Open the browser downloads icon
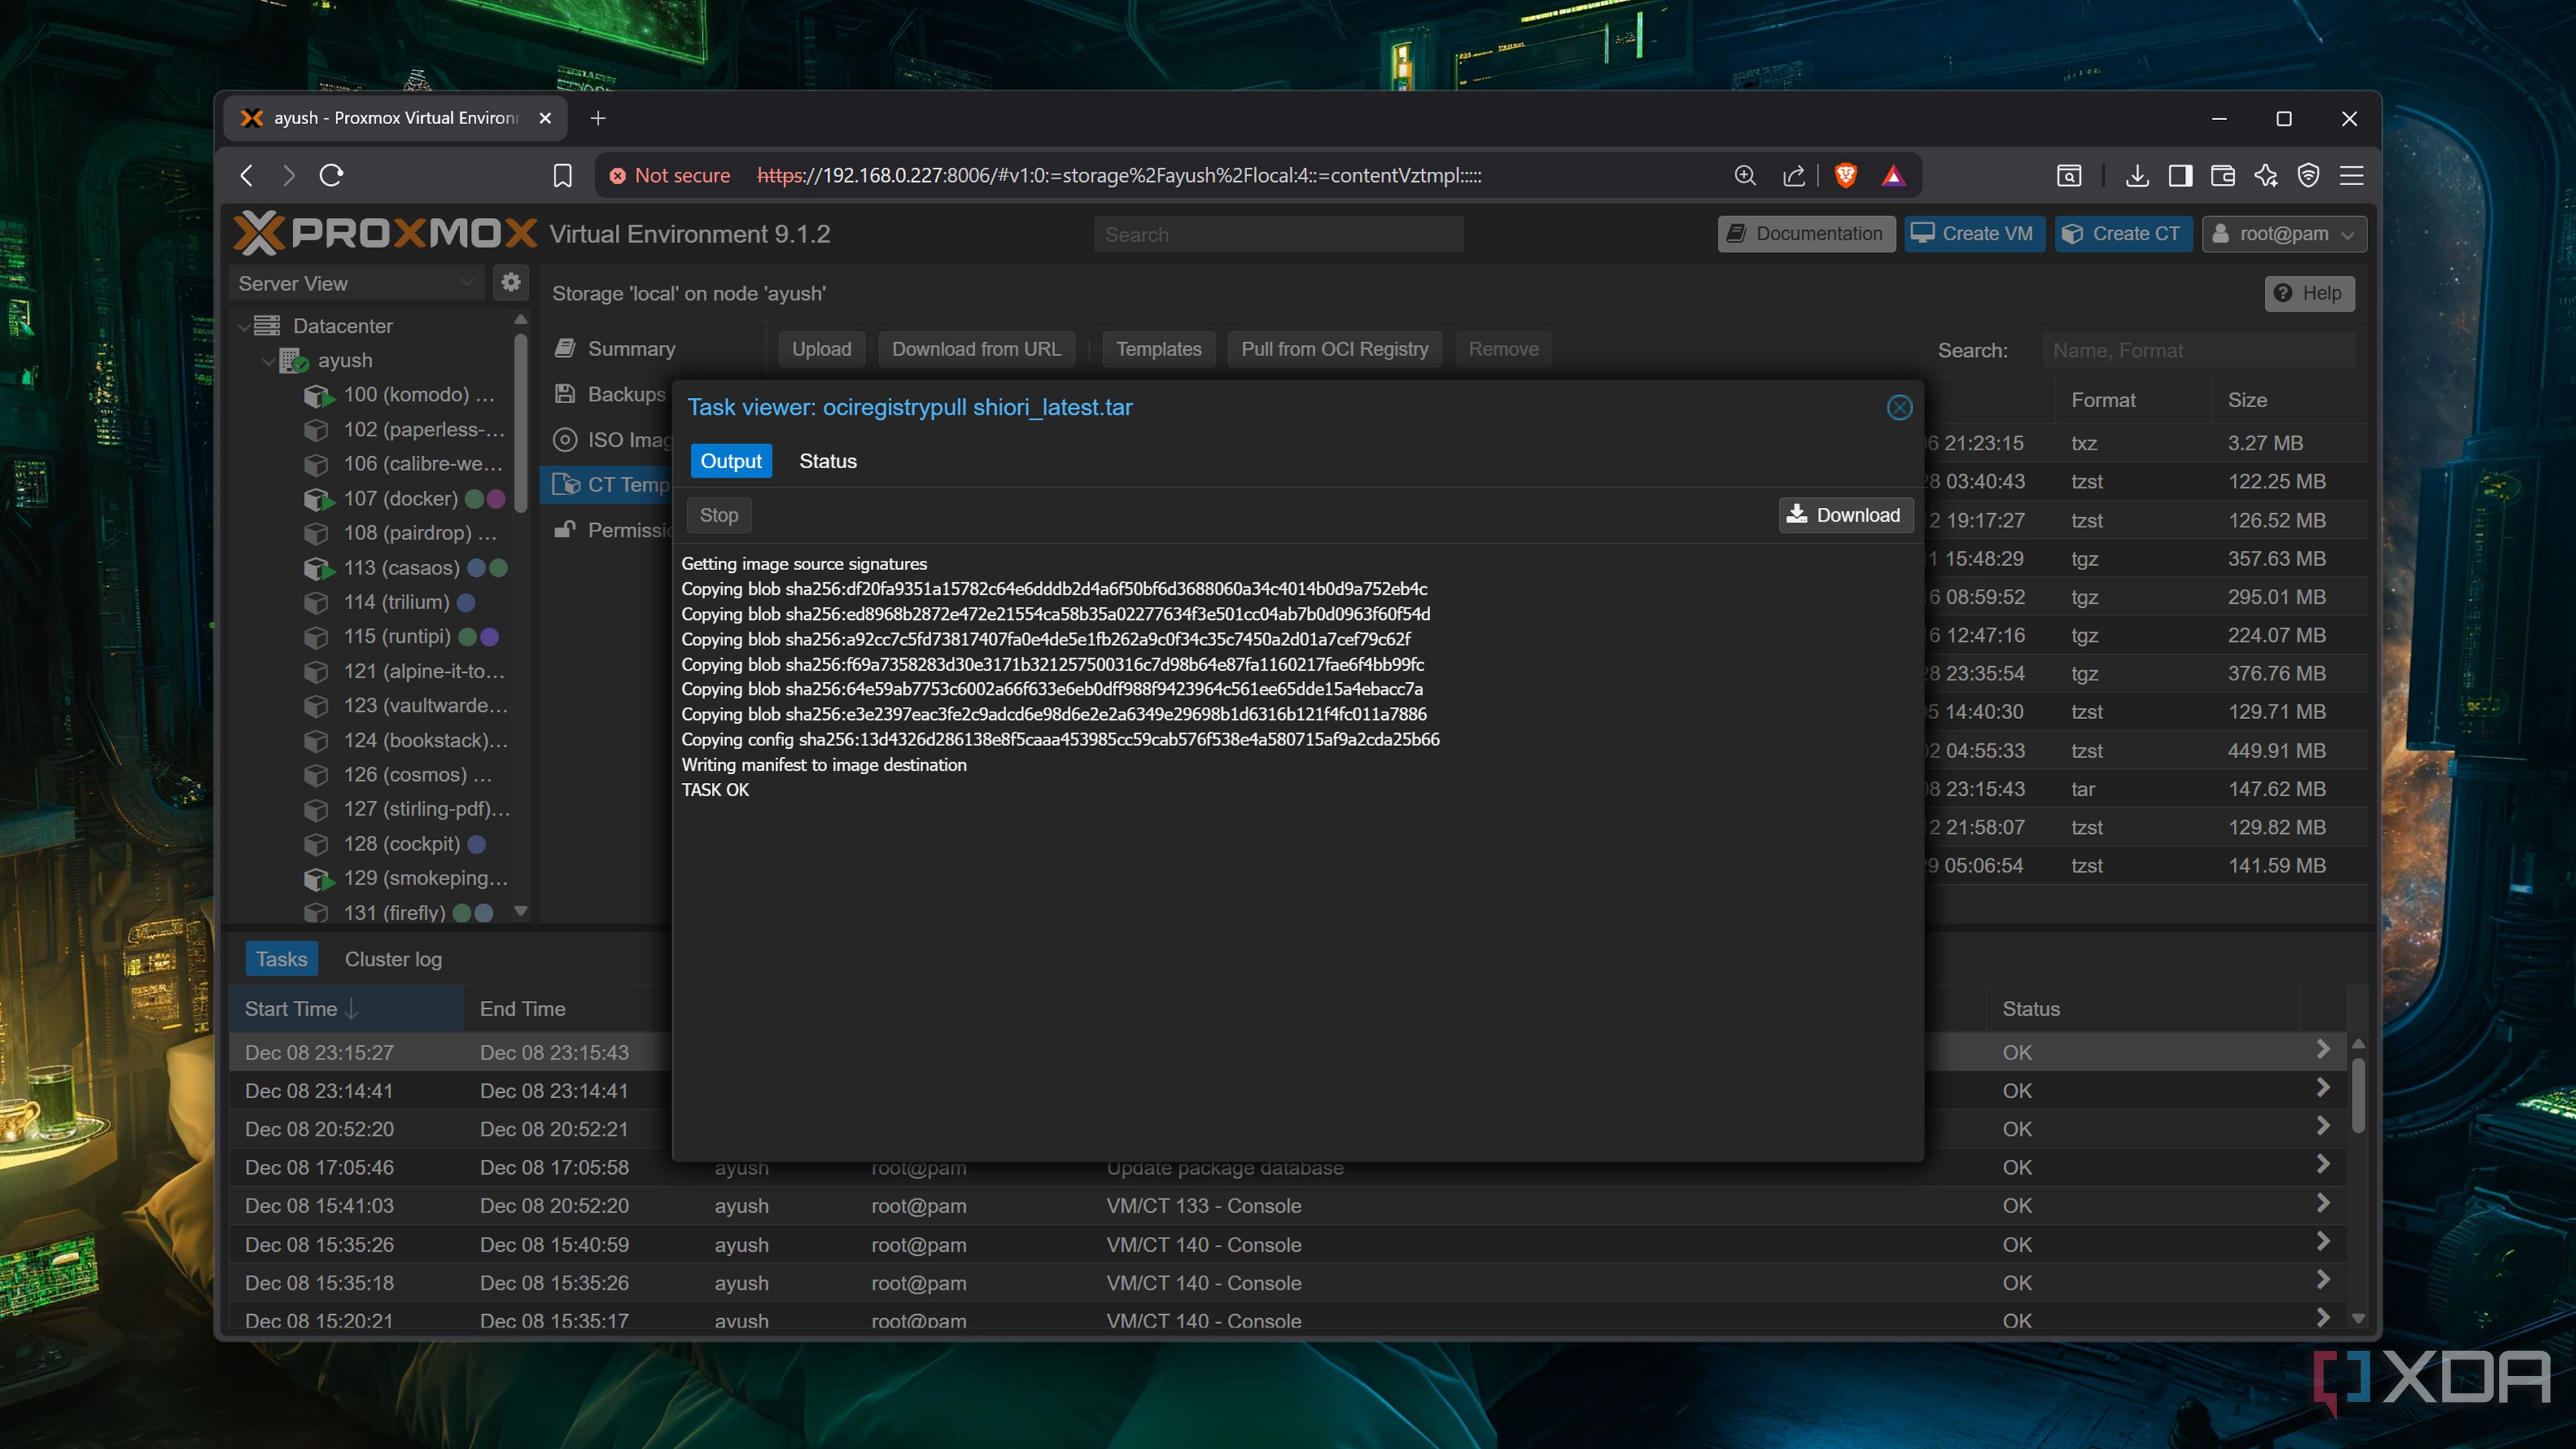Image resolution: width=2576 pixels, height=1449 pixels. [x=2137, y=176]
